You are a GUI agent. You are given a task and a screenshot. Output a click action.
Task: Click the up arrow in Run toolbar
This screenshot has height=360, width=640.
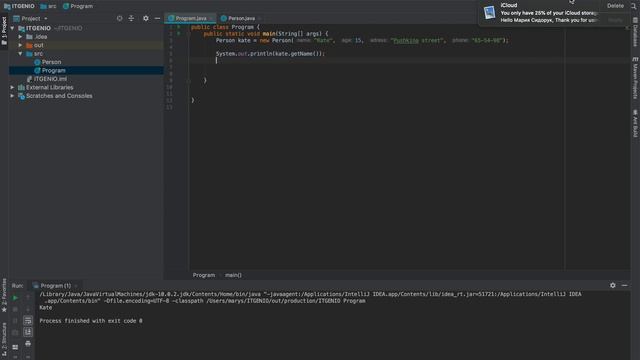(28, 298)
